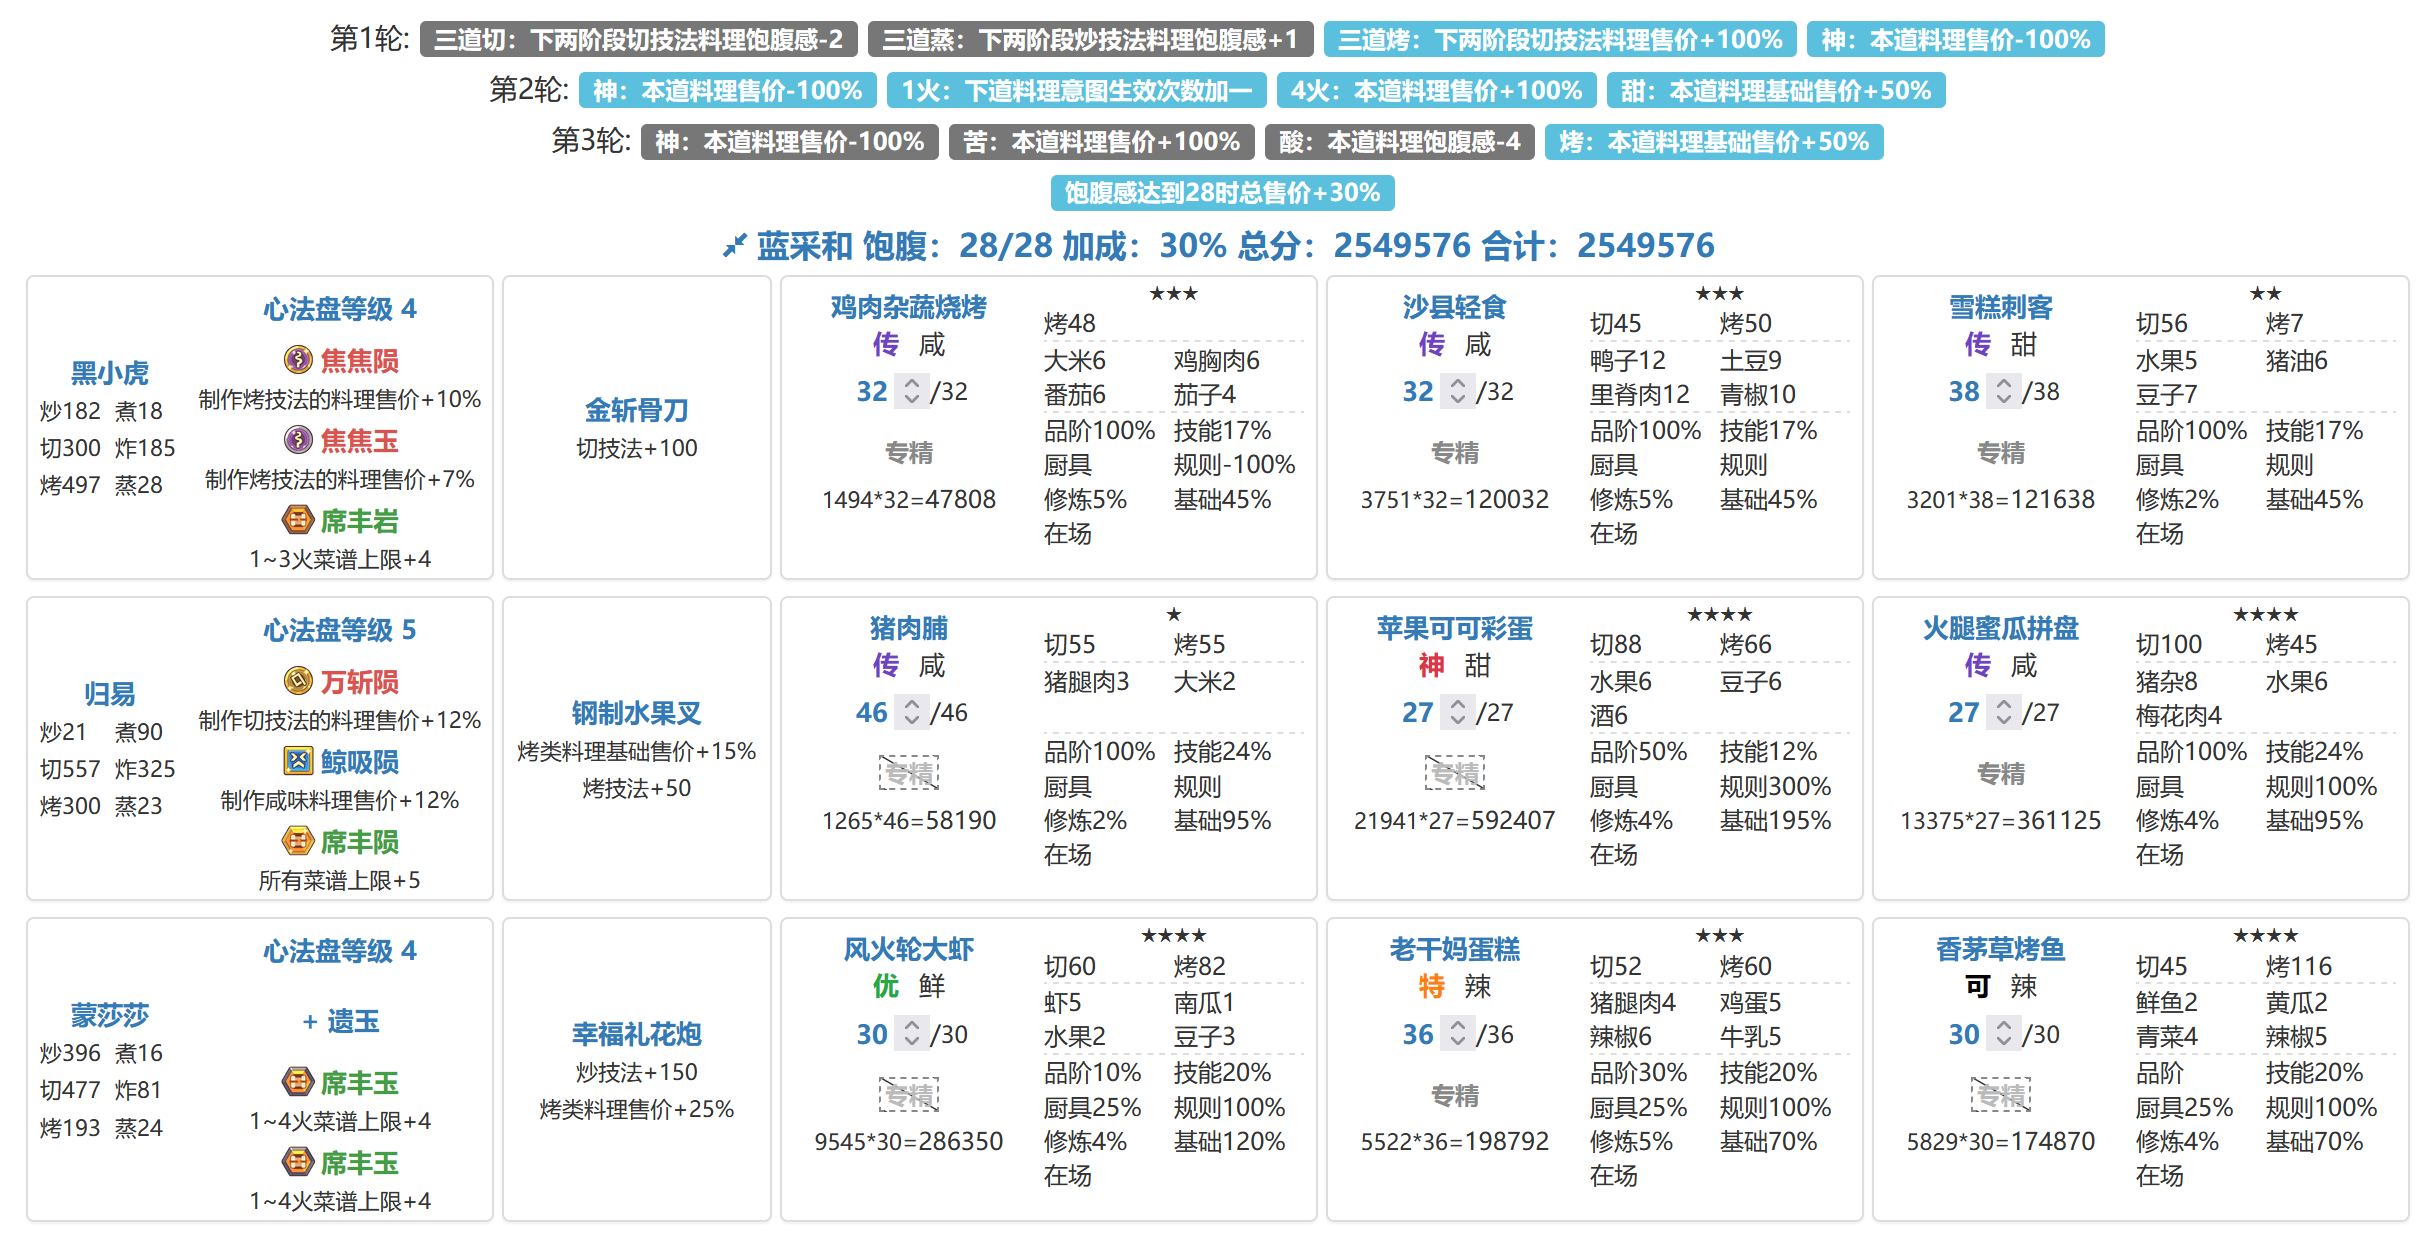Toggle 专精 for 风火轮大虾 recipe
Viewport: 2422px width, 1240px height.
pyautogui.click(x=909, y=1096)
